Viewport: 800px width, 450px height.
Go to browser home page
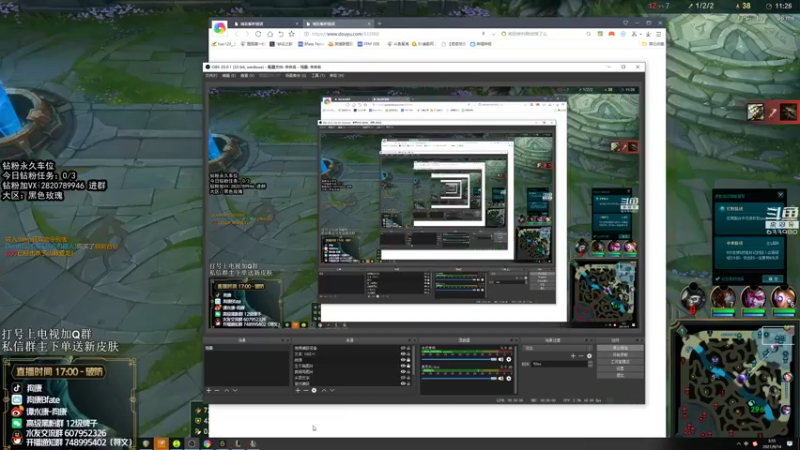(x=270, y=34)
